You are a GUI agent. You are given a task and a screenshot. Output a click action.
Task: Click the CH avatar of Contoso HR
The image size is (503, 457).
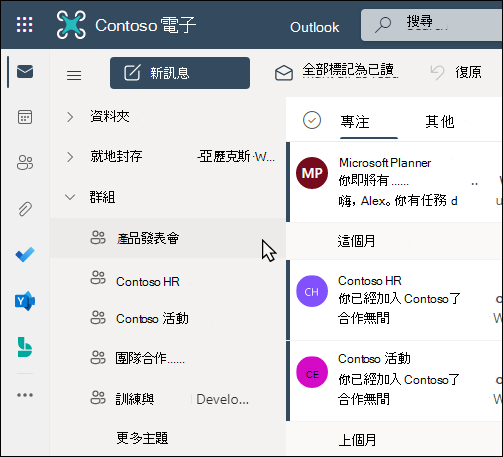pyautogui.click(x=312, y=291)
